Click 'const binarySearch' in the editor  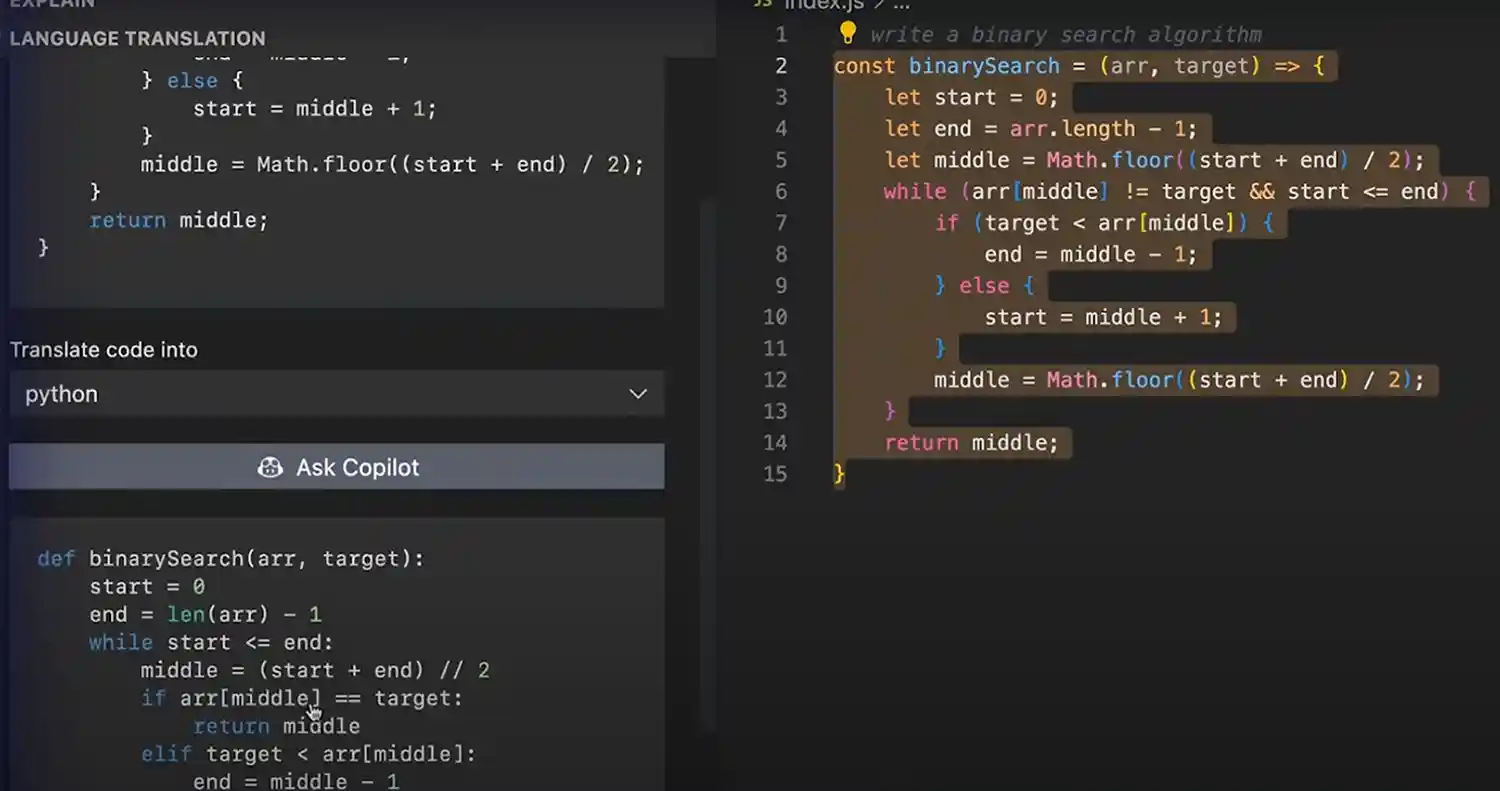tap(946, 66)
